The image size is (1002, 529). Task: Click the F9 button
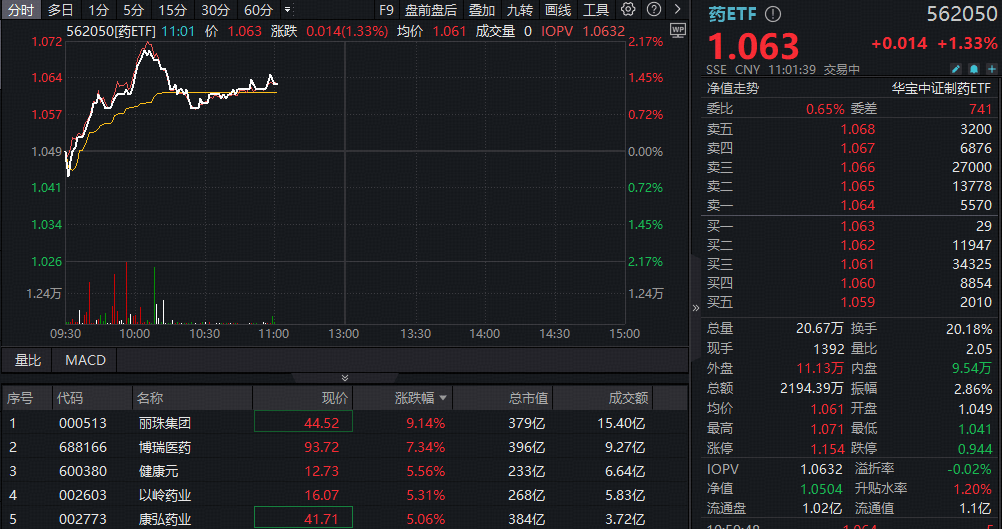click(387, 10)
